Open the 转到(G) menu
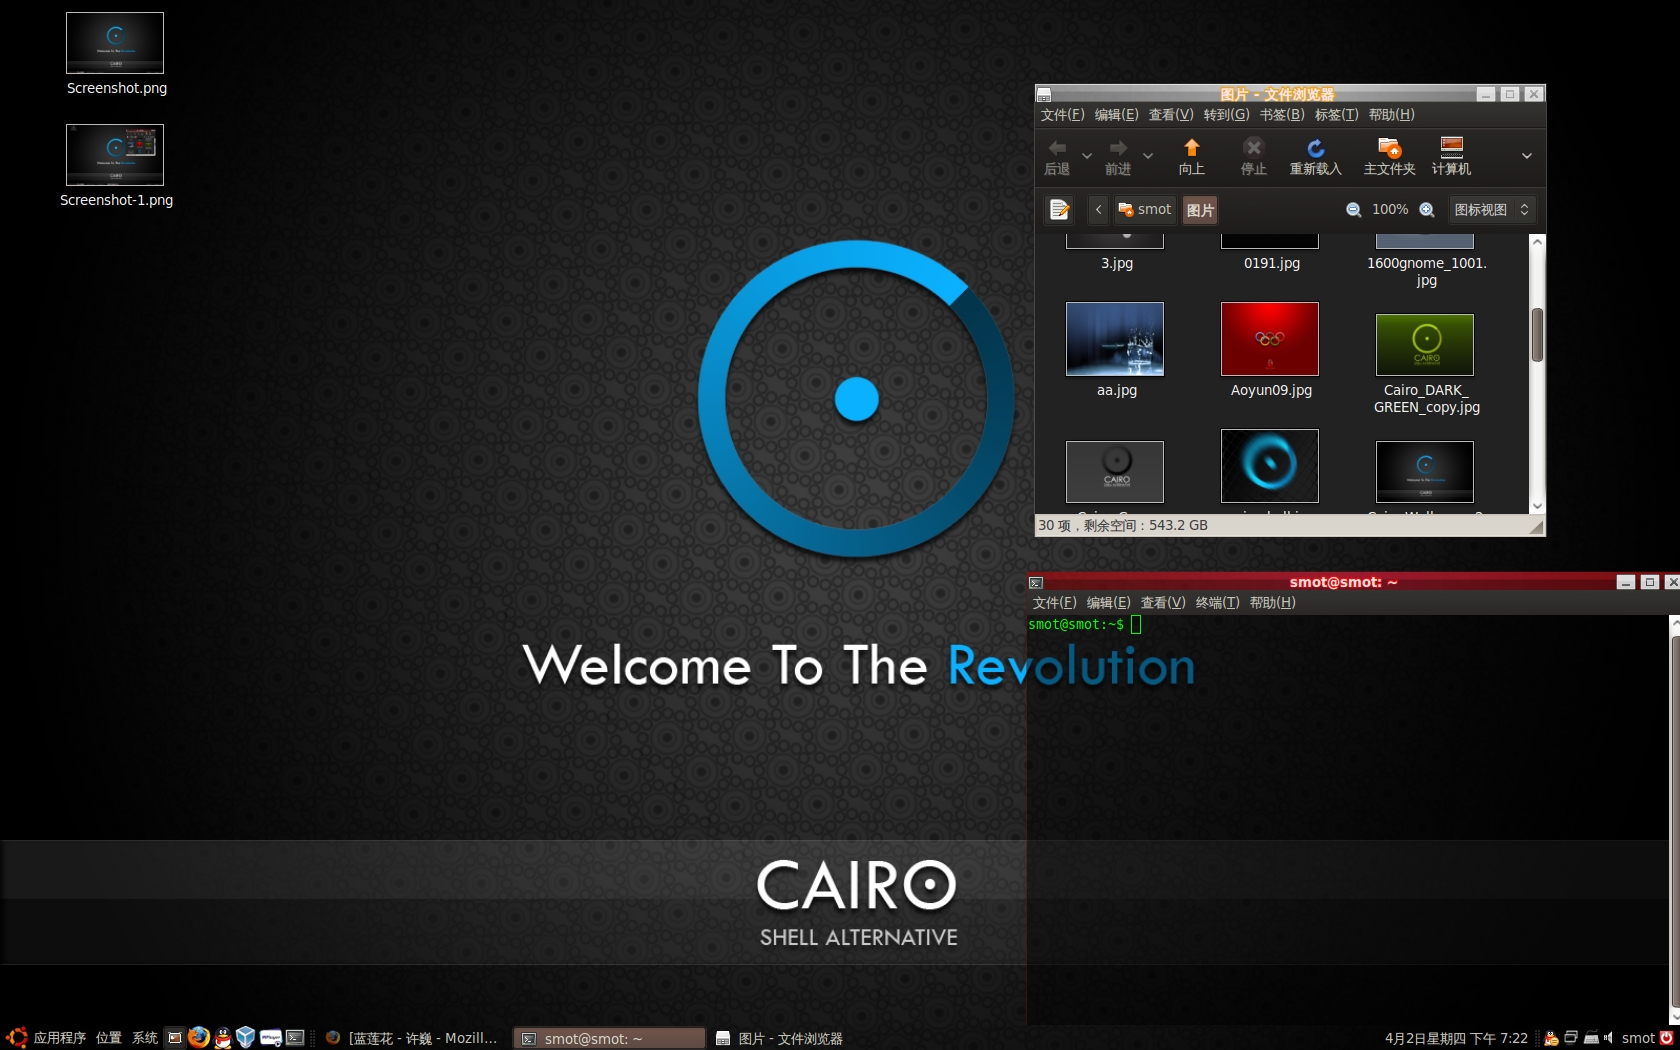The width and height of the screenshot is (1680, 1050). 1226,115
